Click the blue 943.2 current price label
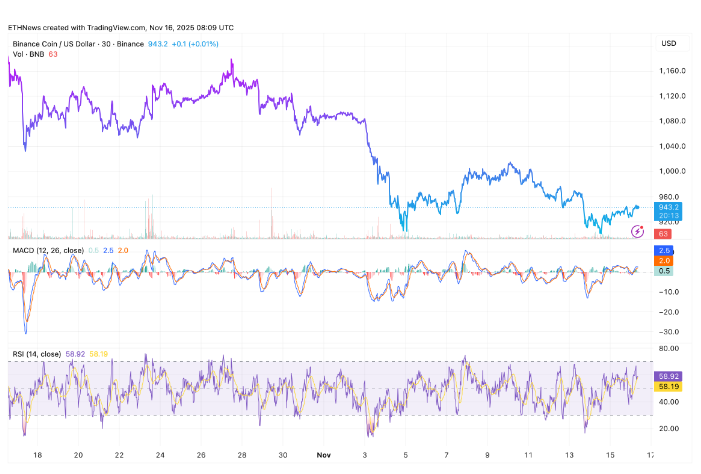The image size is (701, 474). [667, 207]
